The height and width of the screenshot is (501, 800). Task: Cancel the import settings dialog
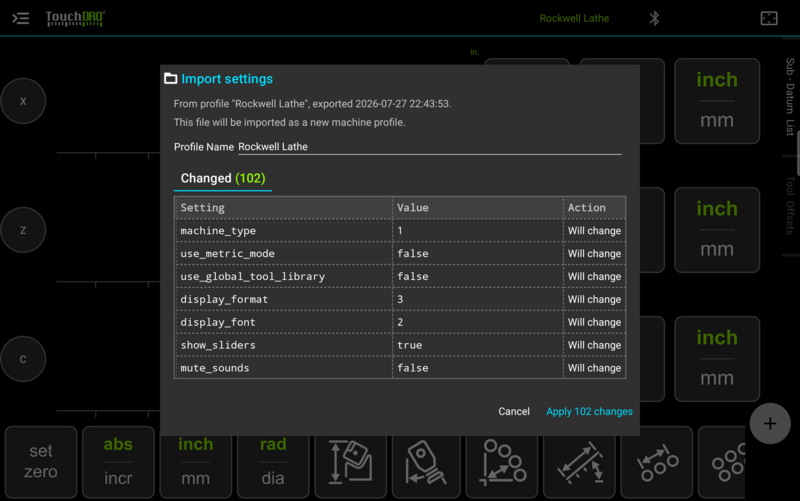(514, 411)
